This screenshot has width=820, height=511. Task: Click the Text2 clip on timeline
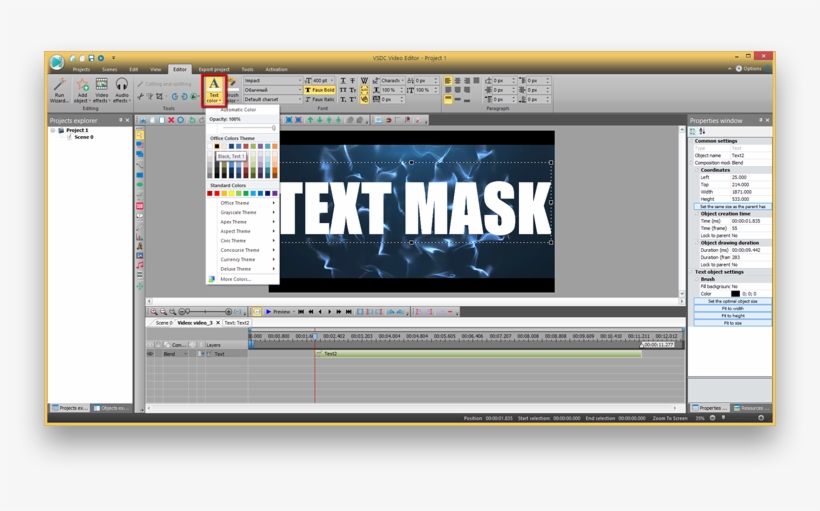click(x=479, y=354)
